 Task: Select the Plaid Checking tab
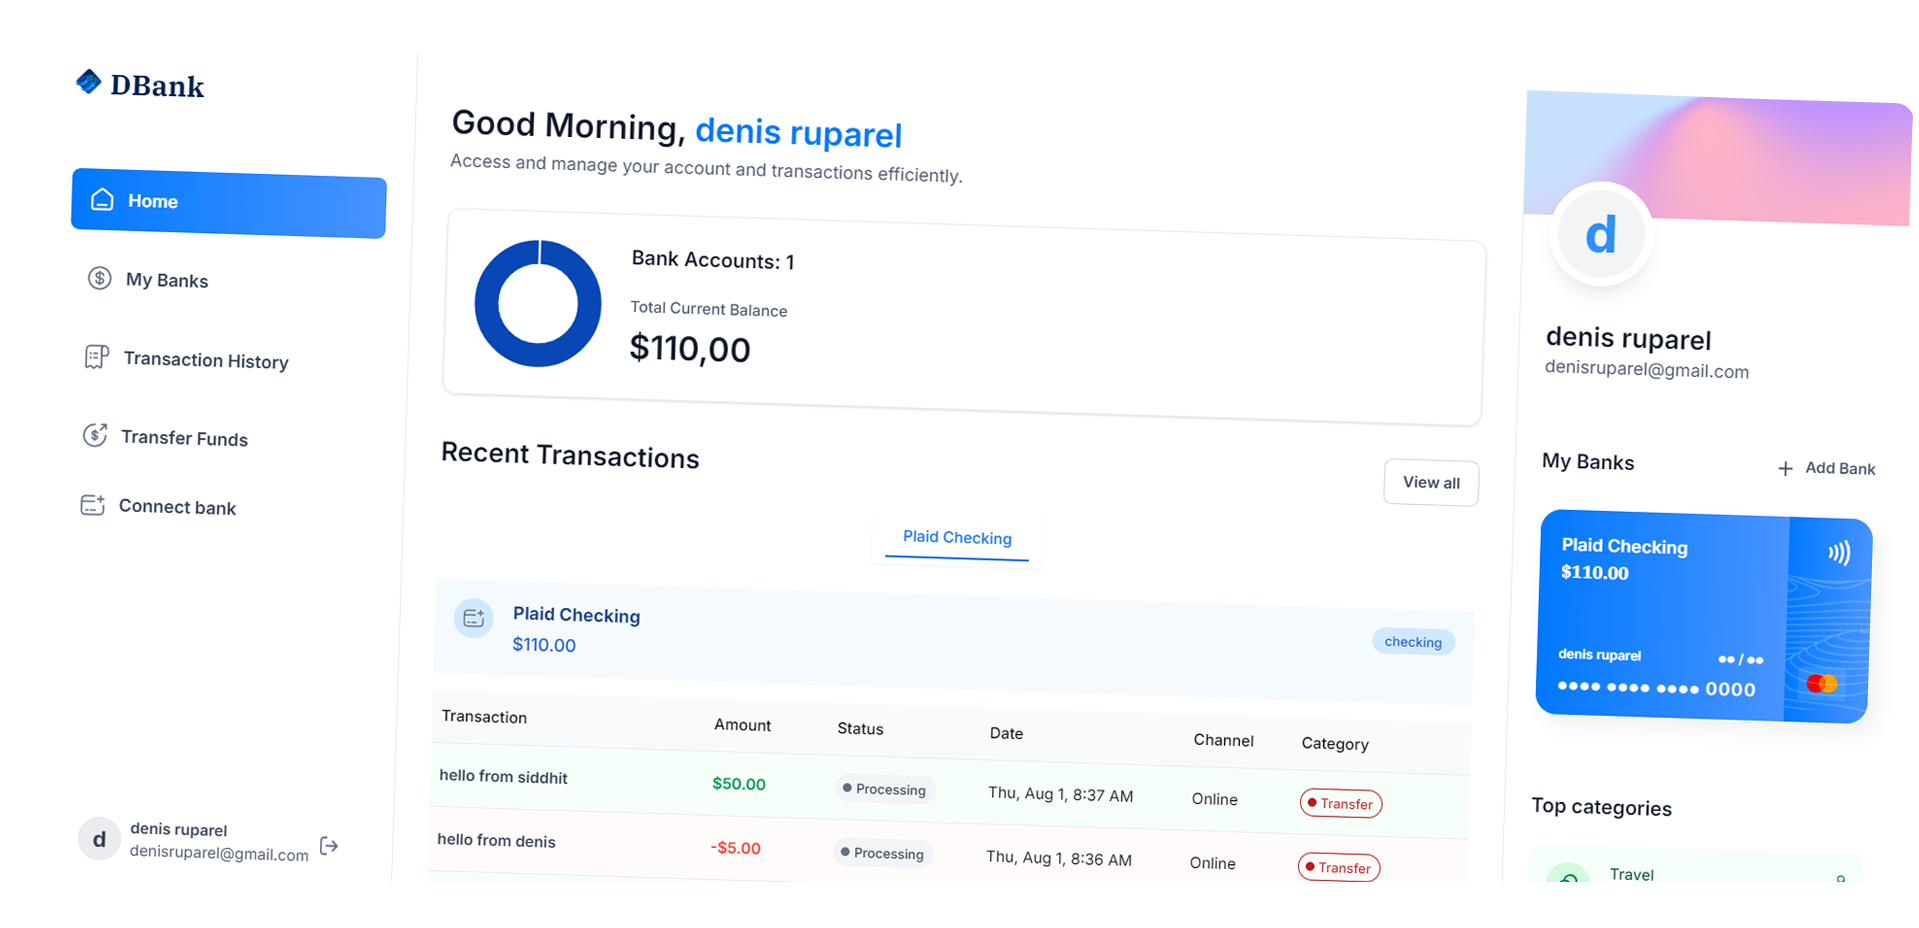957,538
